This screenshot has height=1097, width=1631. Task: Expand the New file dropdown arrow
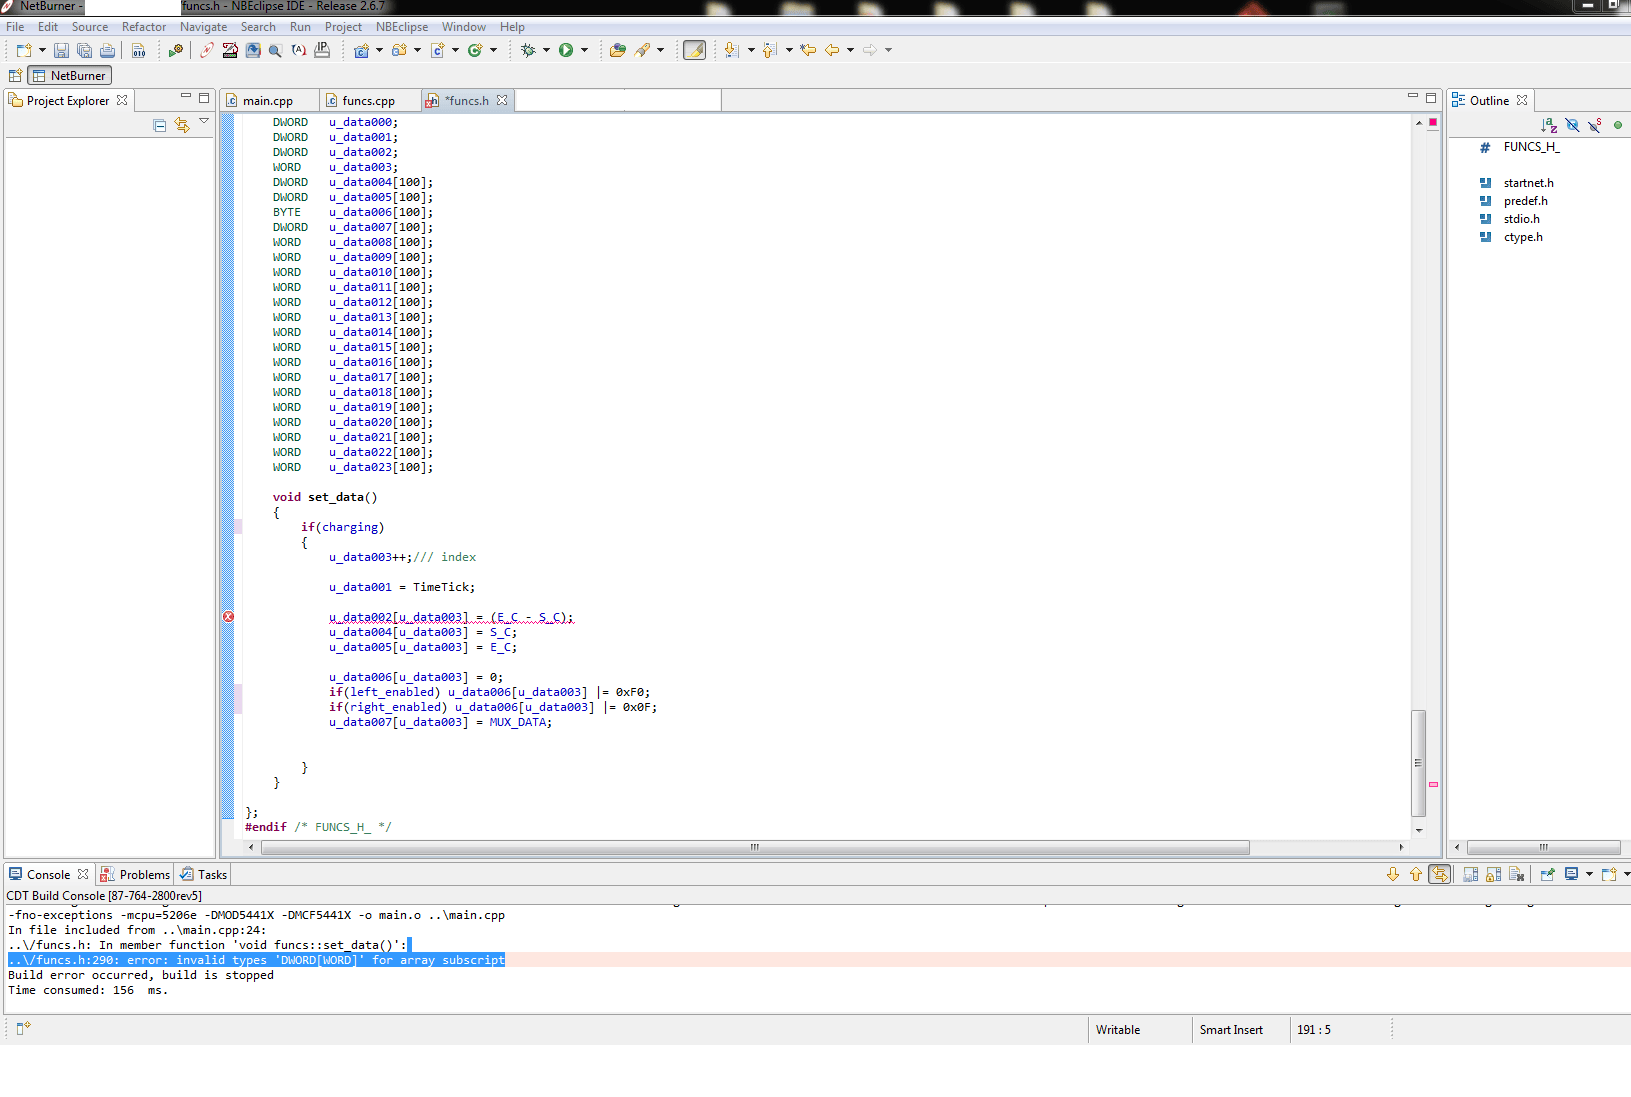(42, 50)
